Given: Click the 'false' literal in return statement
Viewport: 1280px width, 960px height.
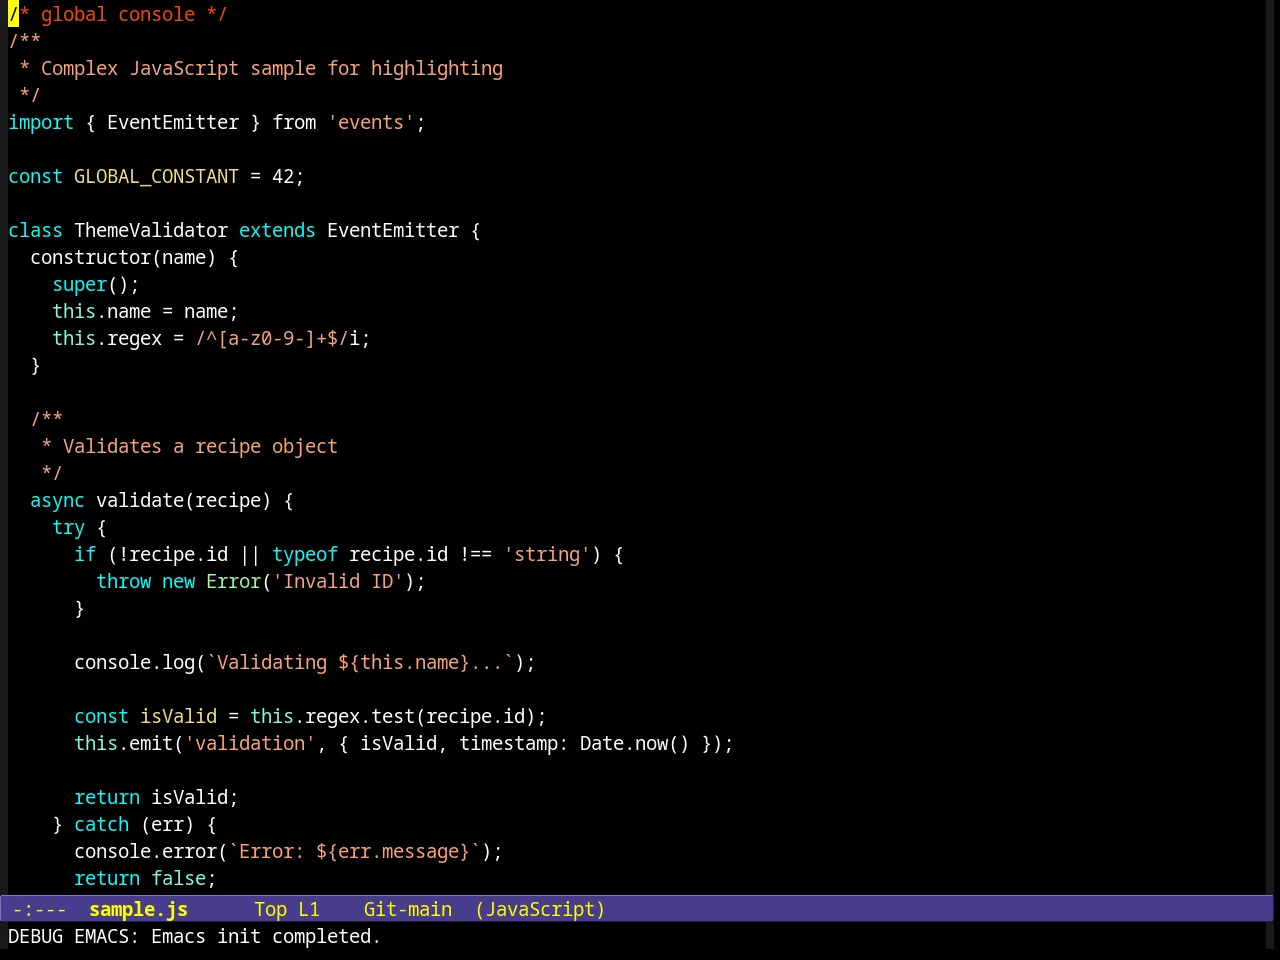Looking at the screenshot, I should tap(178, 878).
